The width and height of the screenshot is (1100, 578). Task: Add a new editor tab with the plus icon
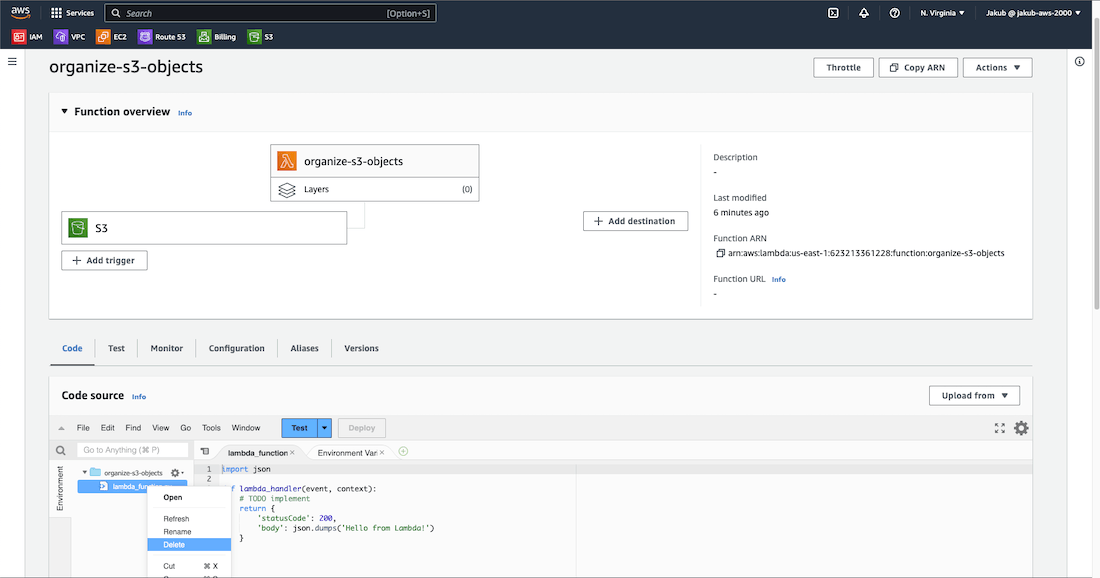click(x=404, y=452)
